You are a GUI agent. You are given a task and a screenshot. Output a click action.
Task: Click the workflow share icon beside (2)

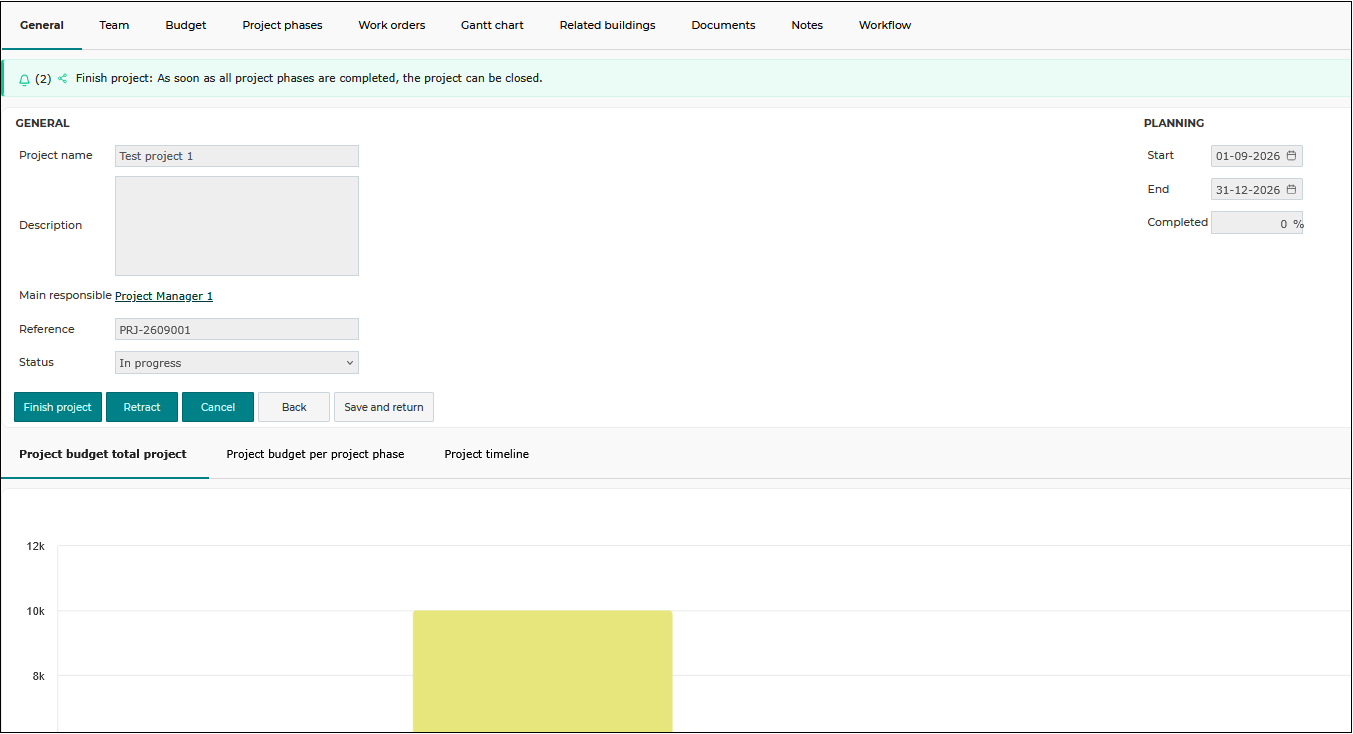(63, 78)
